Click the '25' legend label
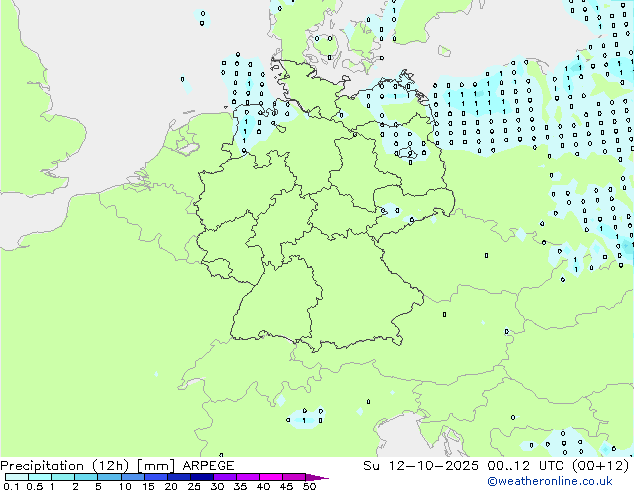The height and width of the screenshot is (490, 634). tap(194, 486)
